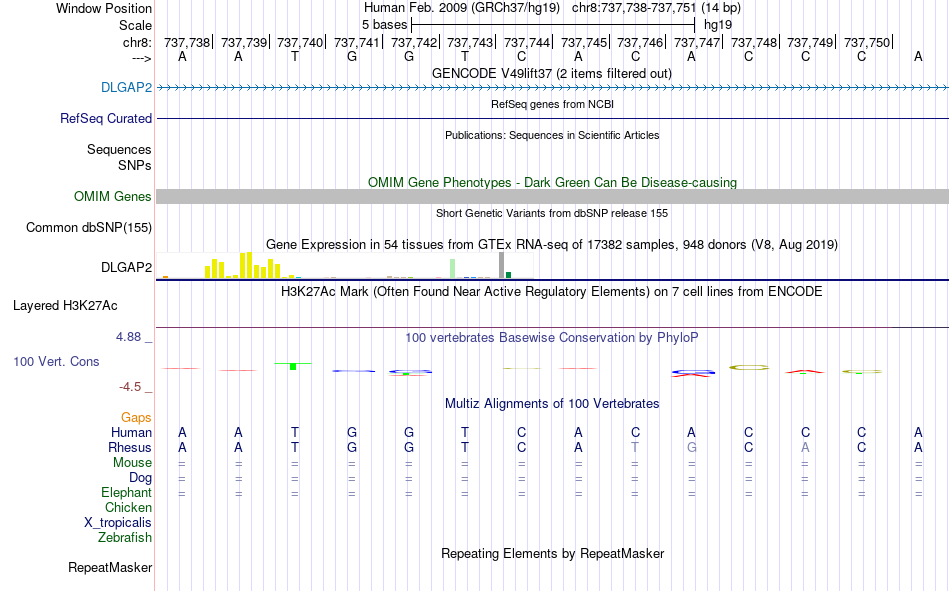Click RefSeq genes from NCBI title
Viewport: 950px width, 591px height.
[552, 104]
